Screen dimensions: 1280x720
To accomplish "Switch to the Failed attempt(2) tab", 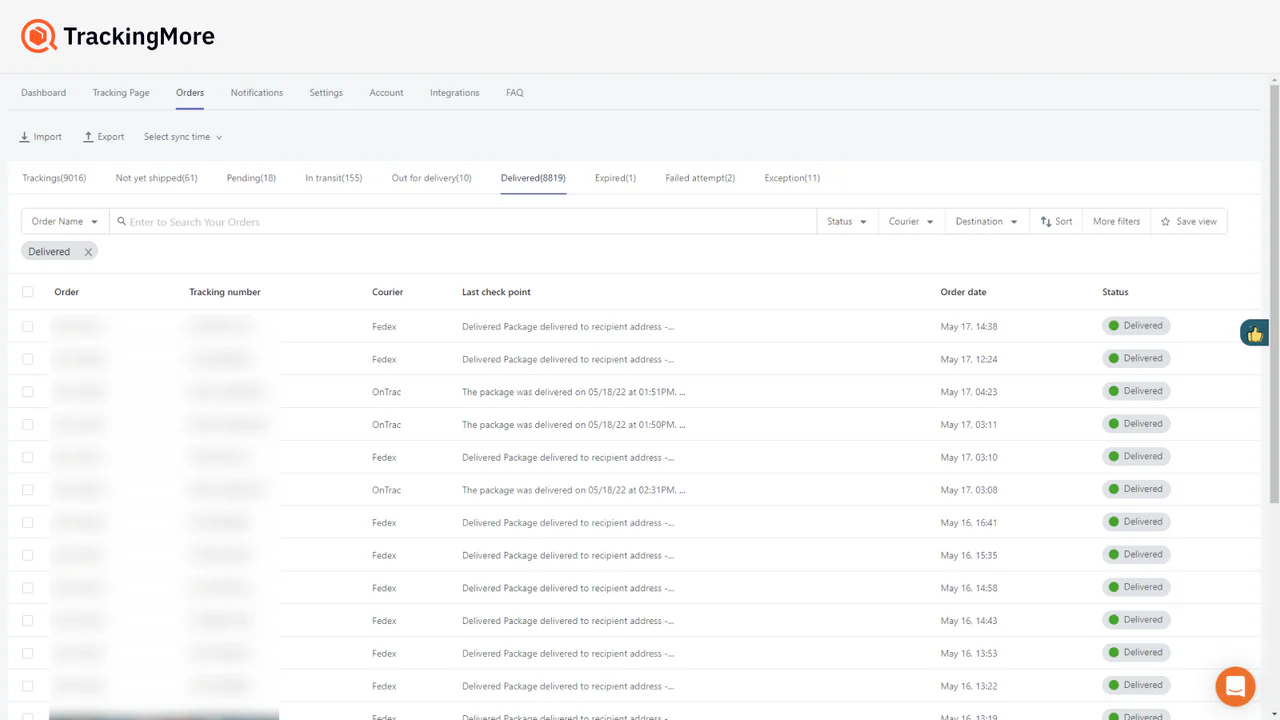I will click(700, 178).
